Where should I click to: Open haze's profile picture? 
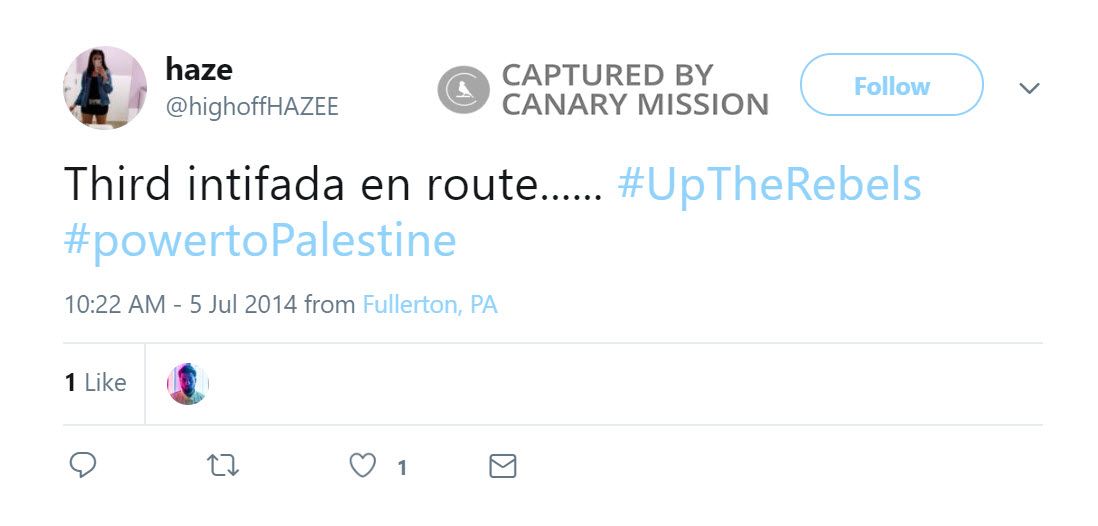pyautogui.click(x=105, y=87)
